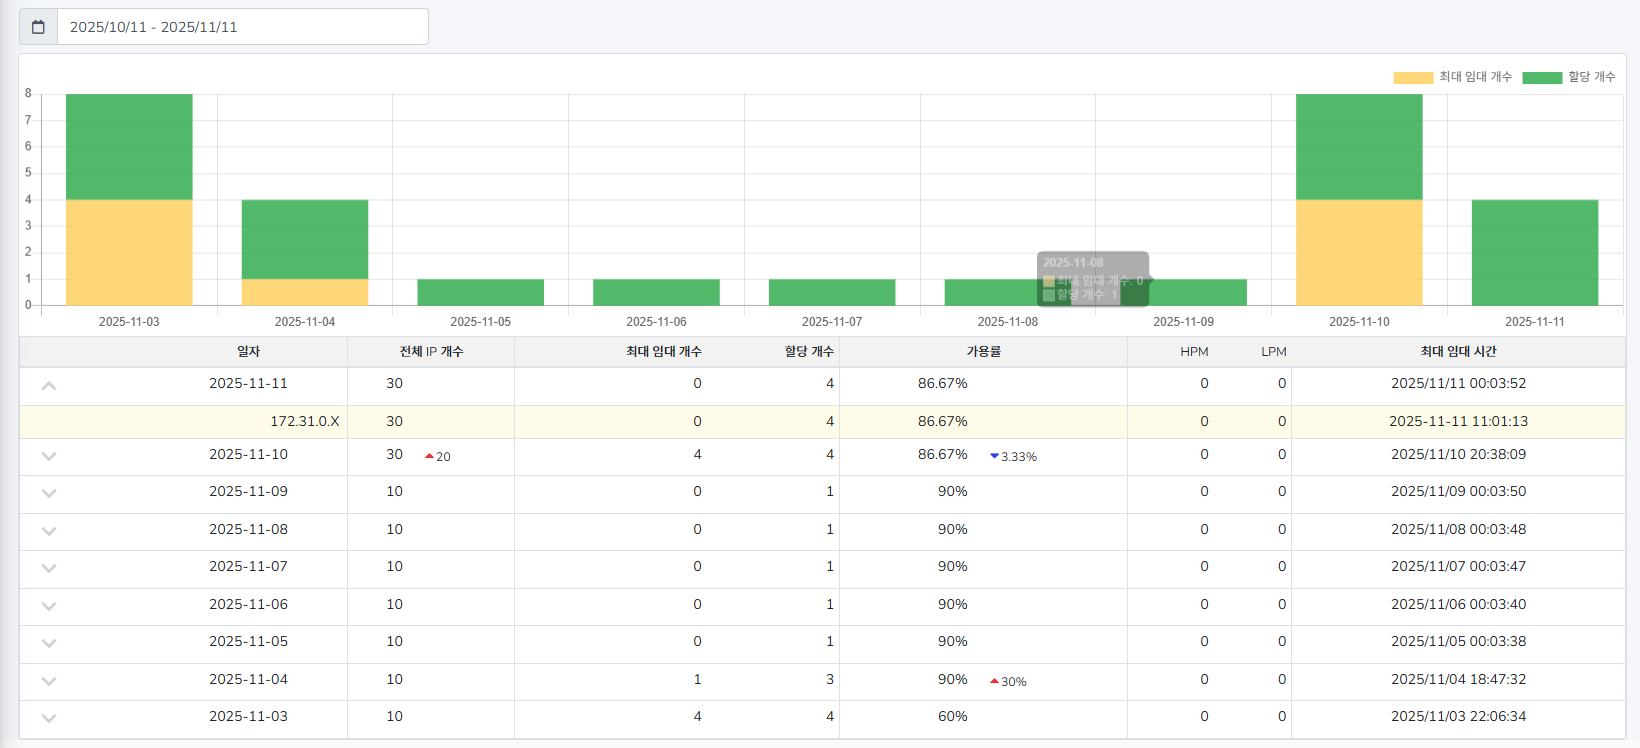
Task: Click the 최대 임대 시간 column header
Action: point(1458,352)
